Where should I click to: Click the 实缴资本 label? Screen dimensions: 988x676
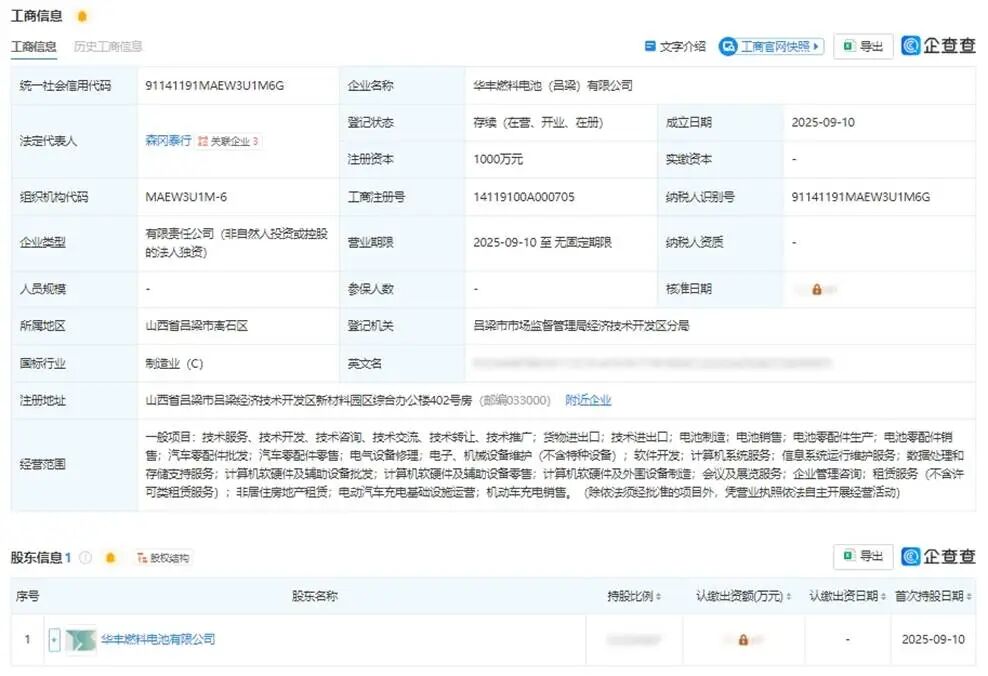point(689,159)
